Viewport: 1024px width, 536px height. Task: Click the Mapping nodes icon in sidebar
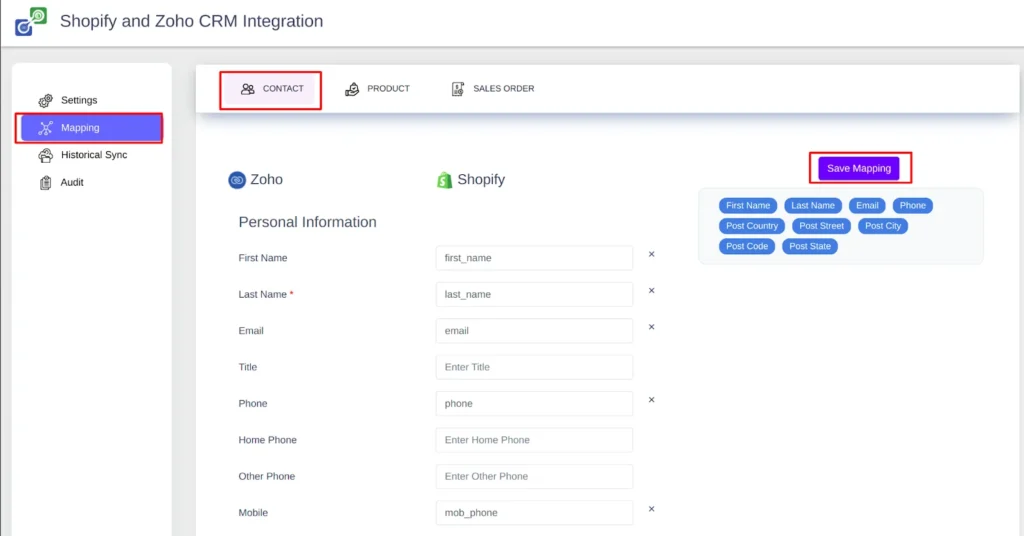pos(45,128)
